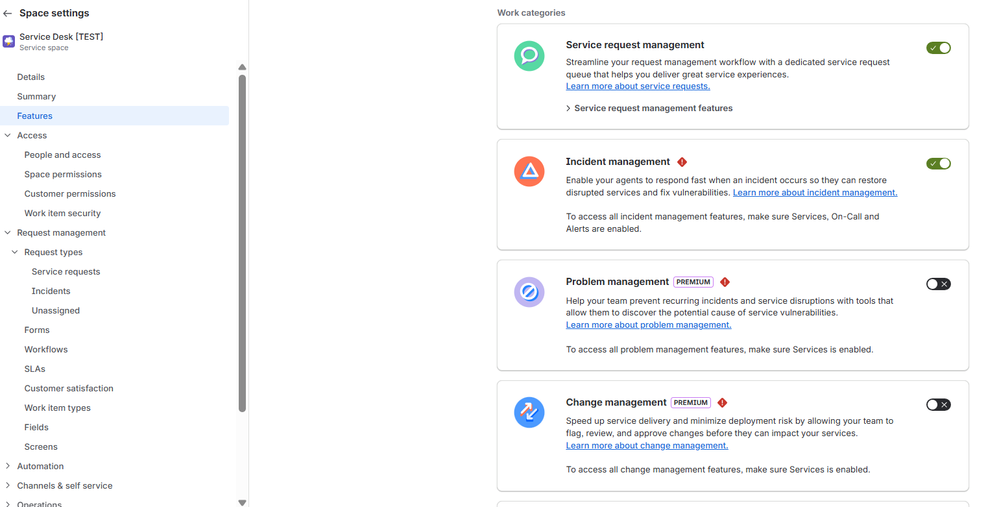Click the Incident management triangle icon
Image resolution: width=999 pixels, height=507 pixels.
(529, 171)
